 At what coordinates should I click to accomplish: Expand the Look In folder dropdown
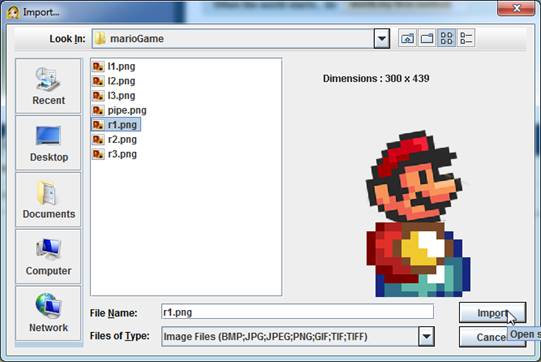pos(382,38)
